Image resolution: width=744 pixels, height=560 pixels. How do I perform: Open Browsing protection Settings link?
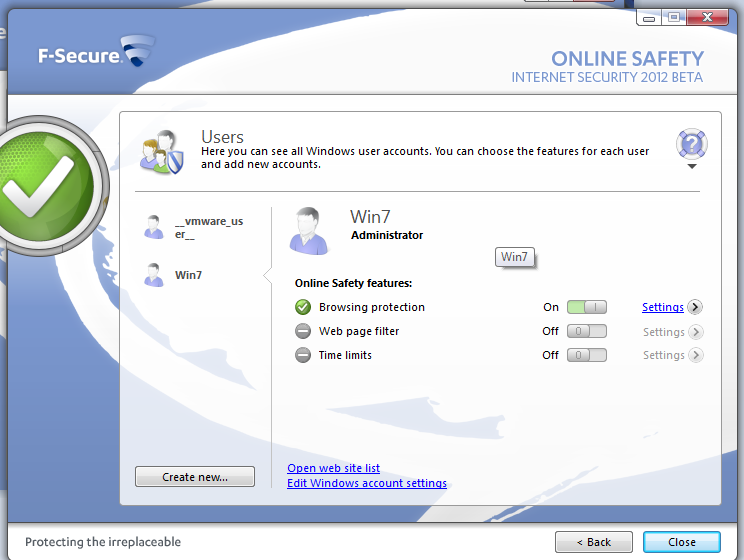[x=662, y=307]
